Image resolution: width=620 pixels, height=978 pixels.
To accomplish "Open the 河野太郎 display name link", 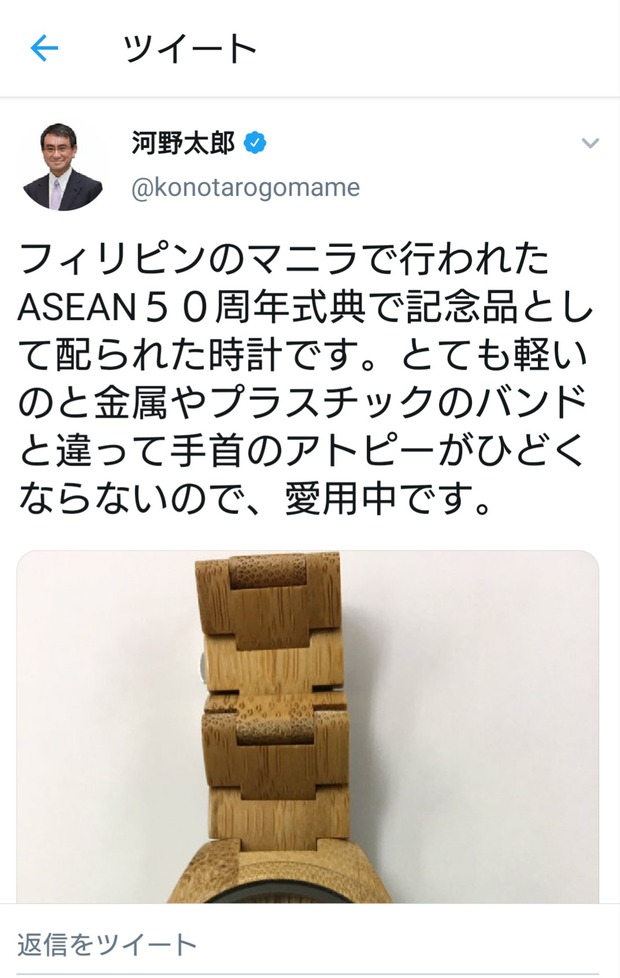I will [x=183, y=143].
